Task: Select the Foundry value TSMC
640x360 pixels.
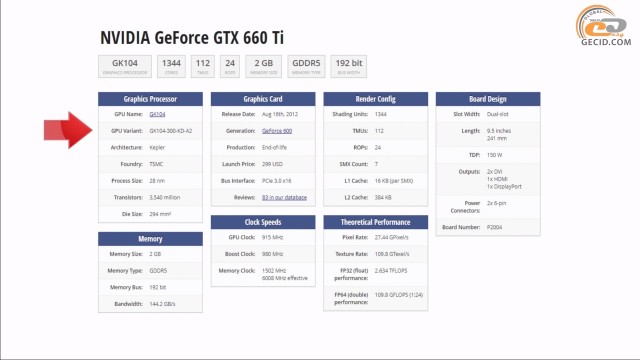Action: (156, 164)
